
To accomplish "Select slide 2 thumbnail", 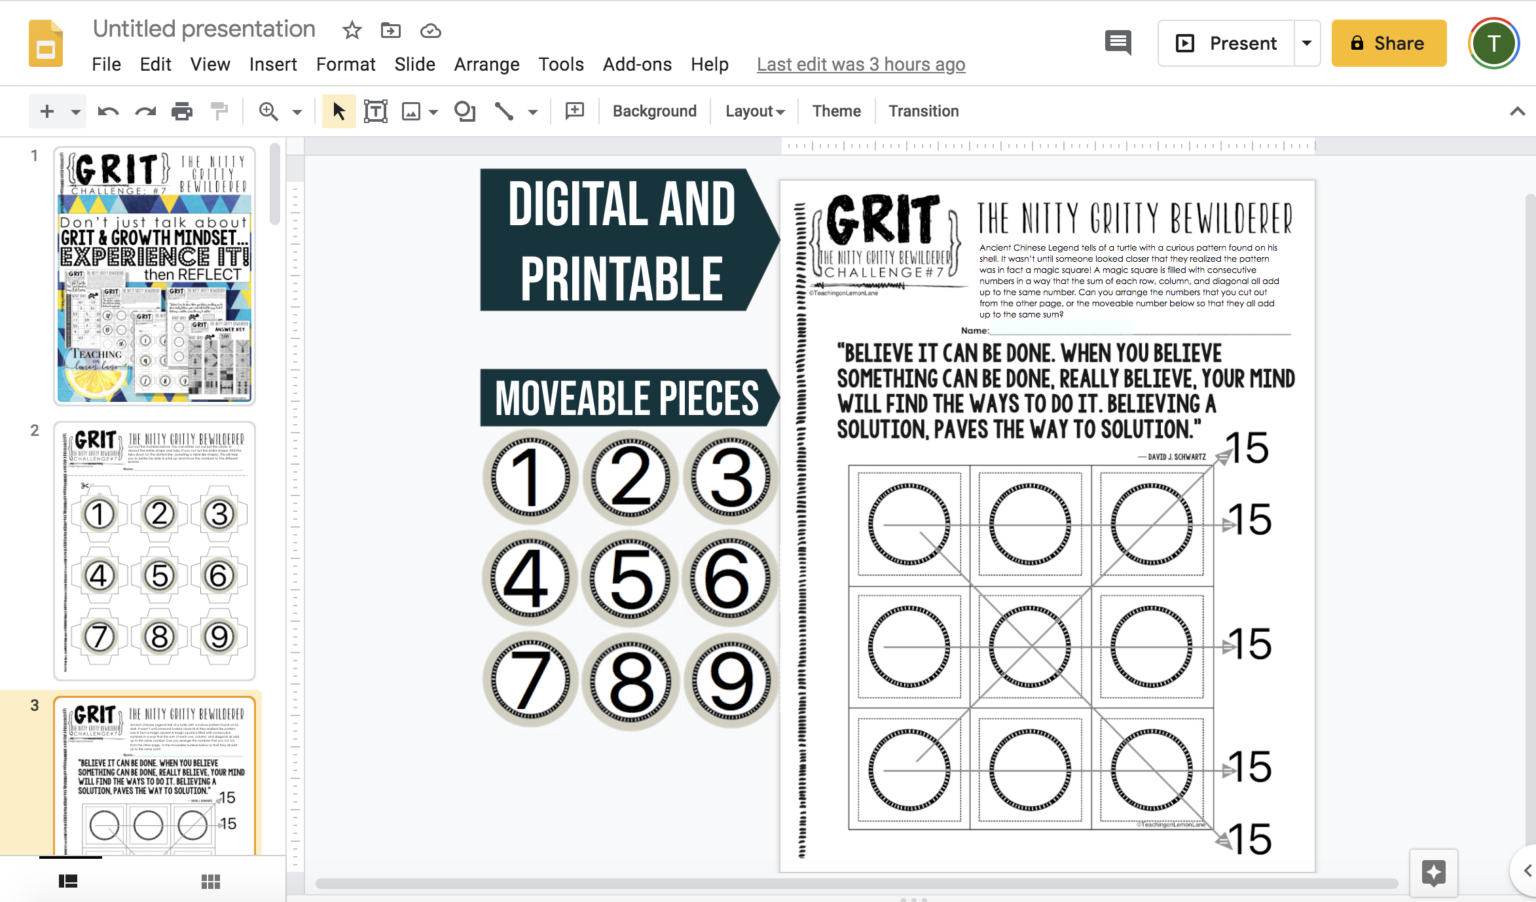I will (x=154, y=550).
